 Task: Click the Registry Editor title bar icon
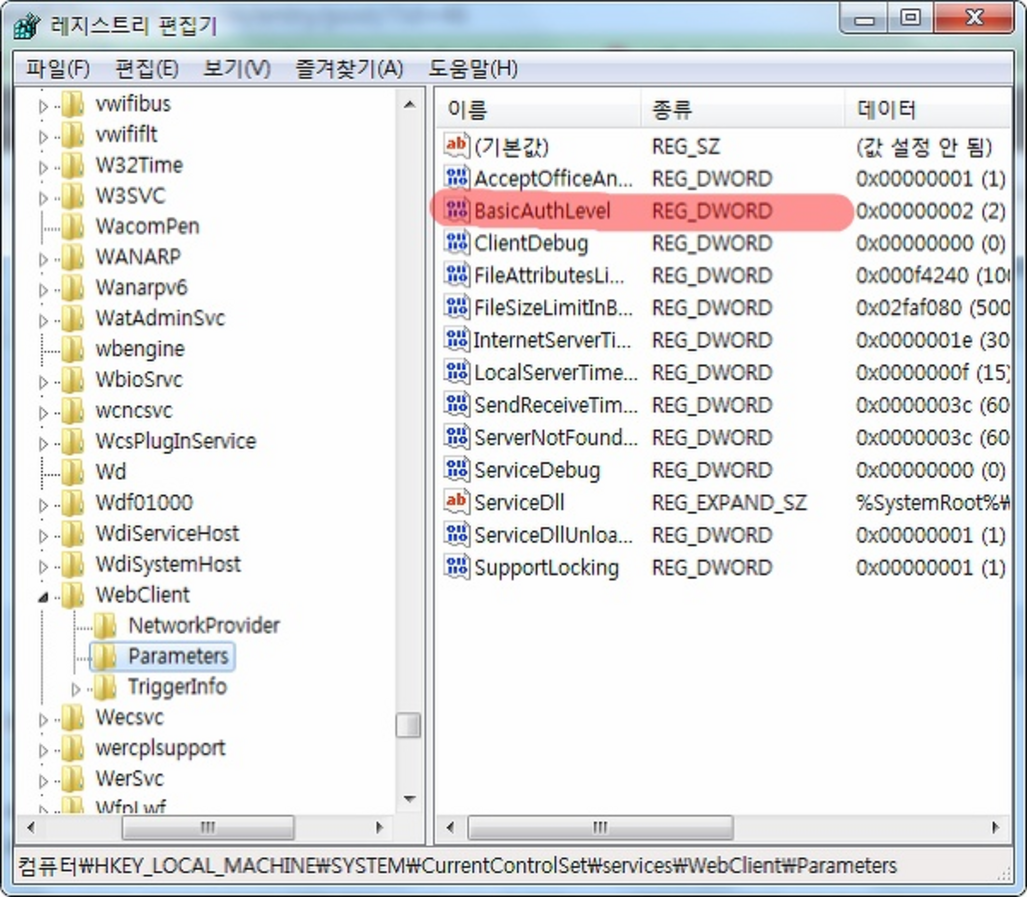tap(28, 25)
